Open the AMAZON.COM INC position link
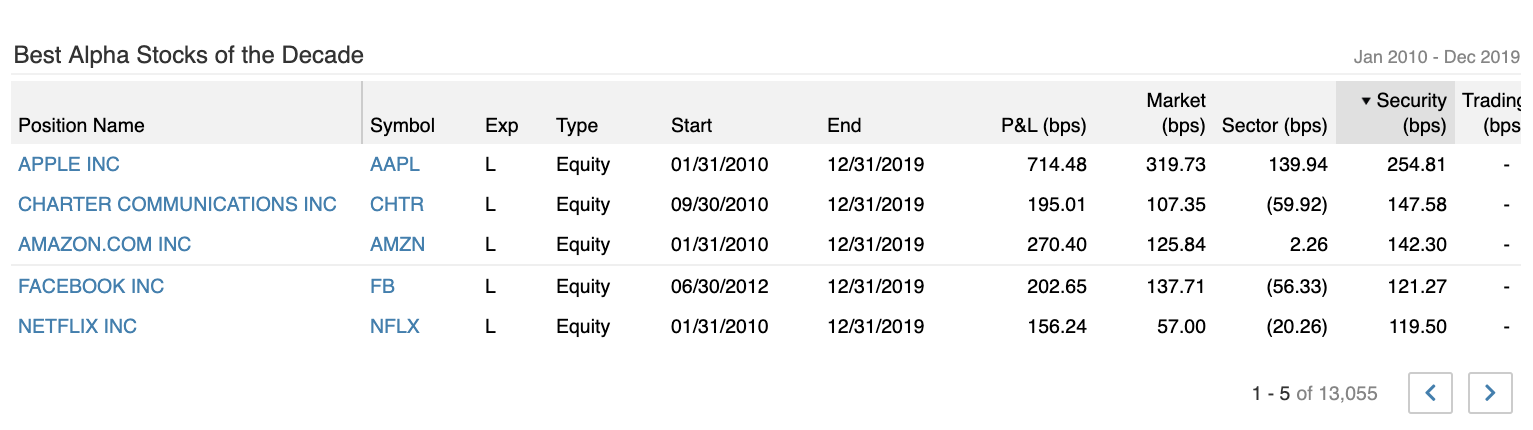The image size is (1533, 430). tap(104, 244)
